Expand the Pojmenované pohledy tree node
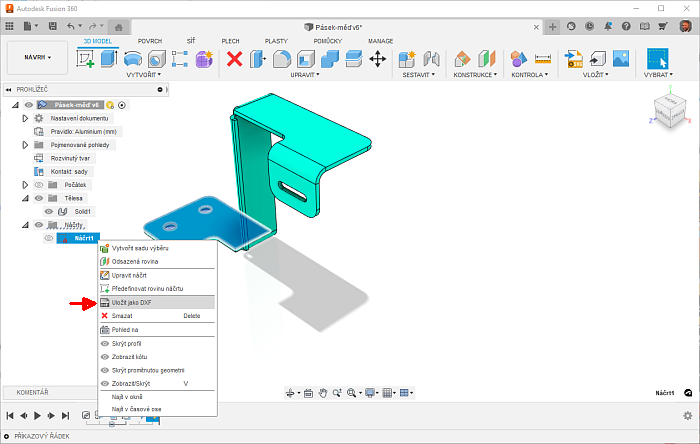This screenshot has width=700, height=444. [x=25, y=144]
